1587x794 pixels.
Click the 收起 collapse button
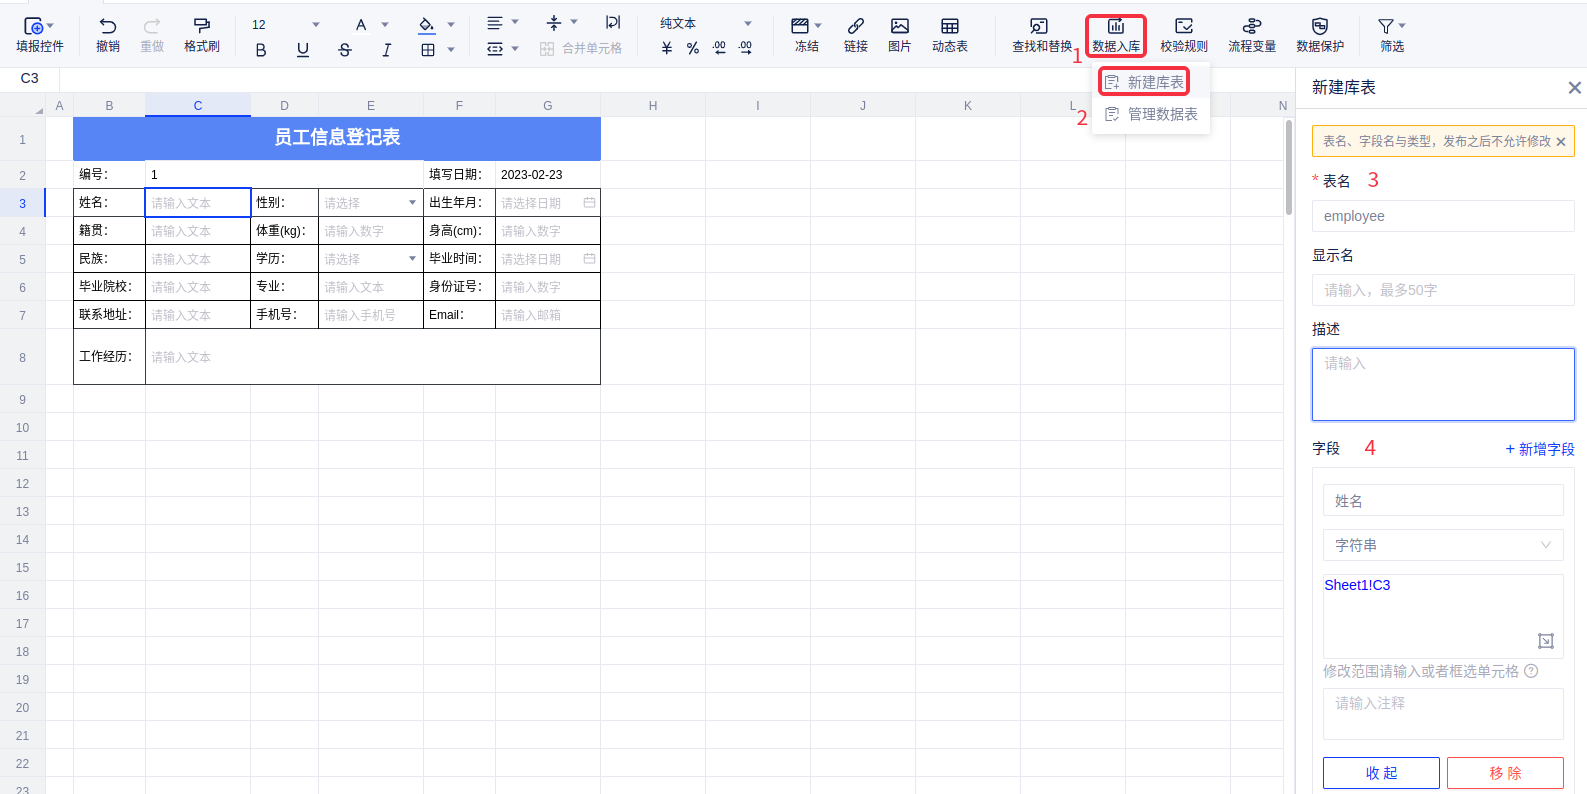pyautogui.click(x=1380, y=773)
